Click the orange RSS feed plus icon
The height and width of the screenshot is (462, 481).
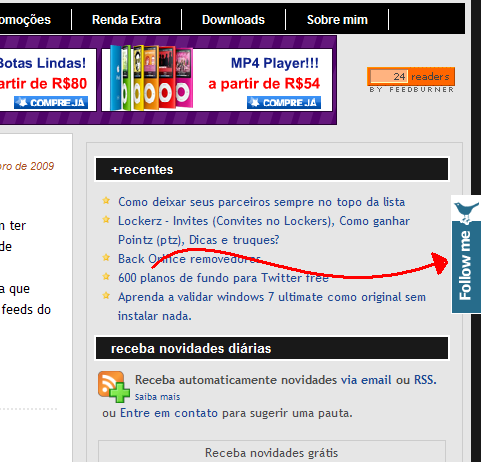click(114, 386)
